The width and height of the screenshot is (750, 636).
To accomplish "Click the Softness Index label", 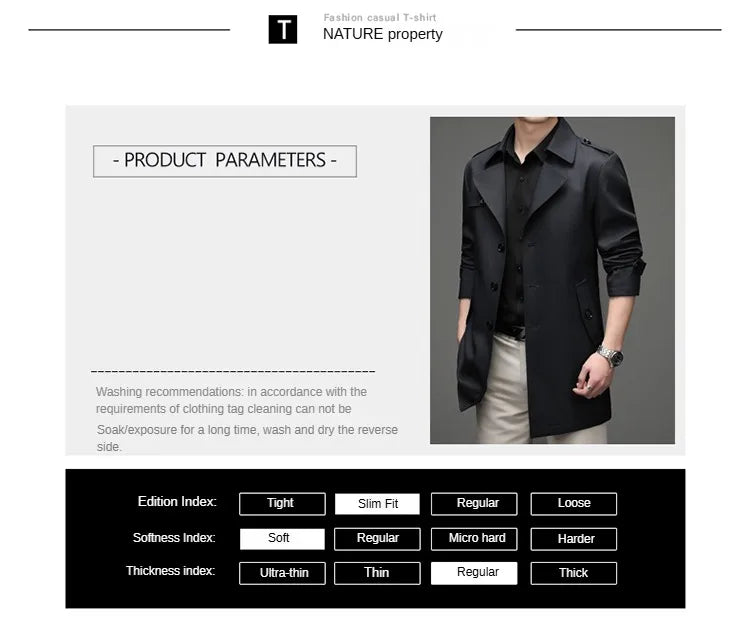I will point(174,538).
